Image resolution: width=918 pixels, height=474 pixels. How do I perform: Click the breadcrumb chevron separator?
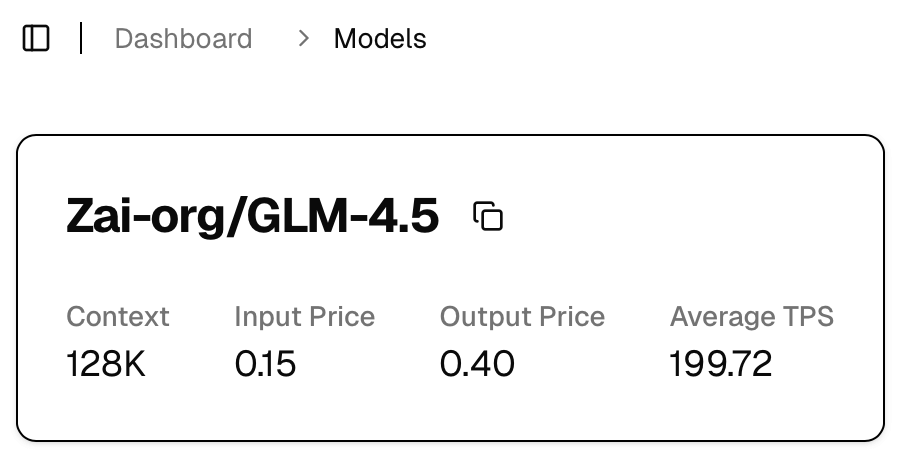304,39
